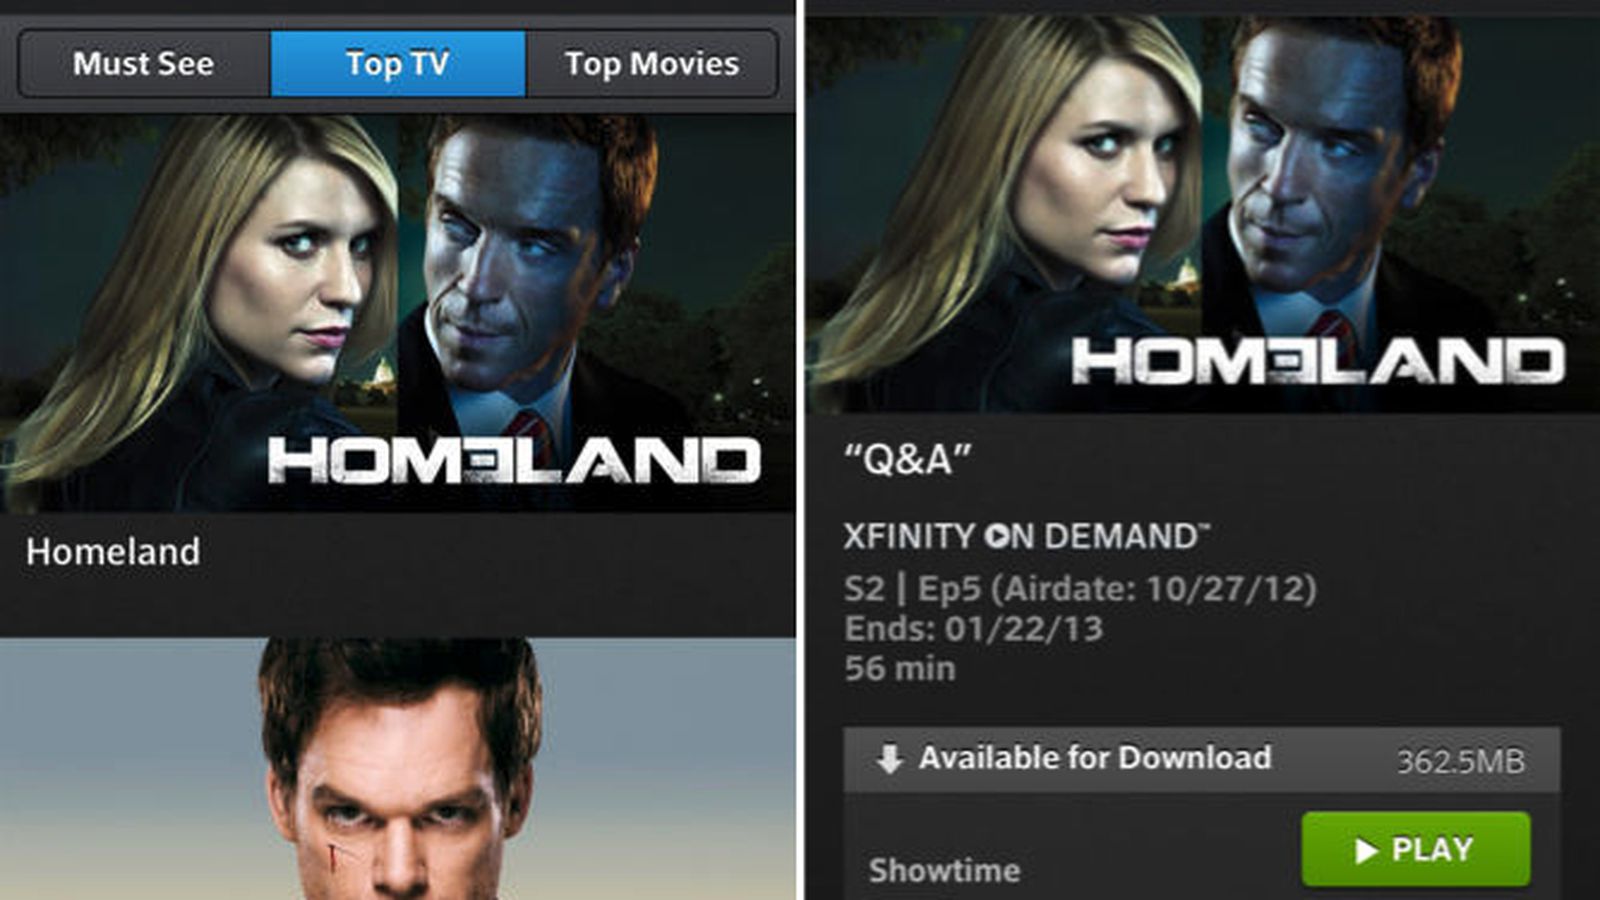Screen dimensions: 1600x900
Task: Tap the Available for Download row
Action: pyautogui.click(x=1201, y=760)
